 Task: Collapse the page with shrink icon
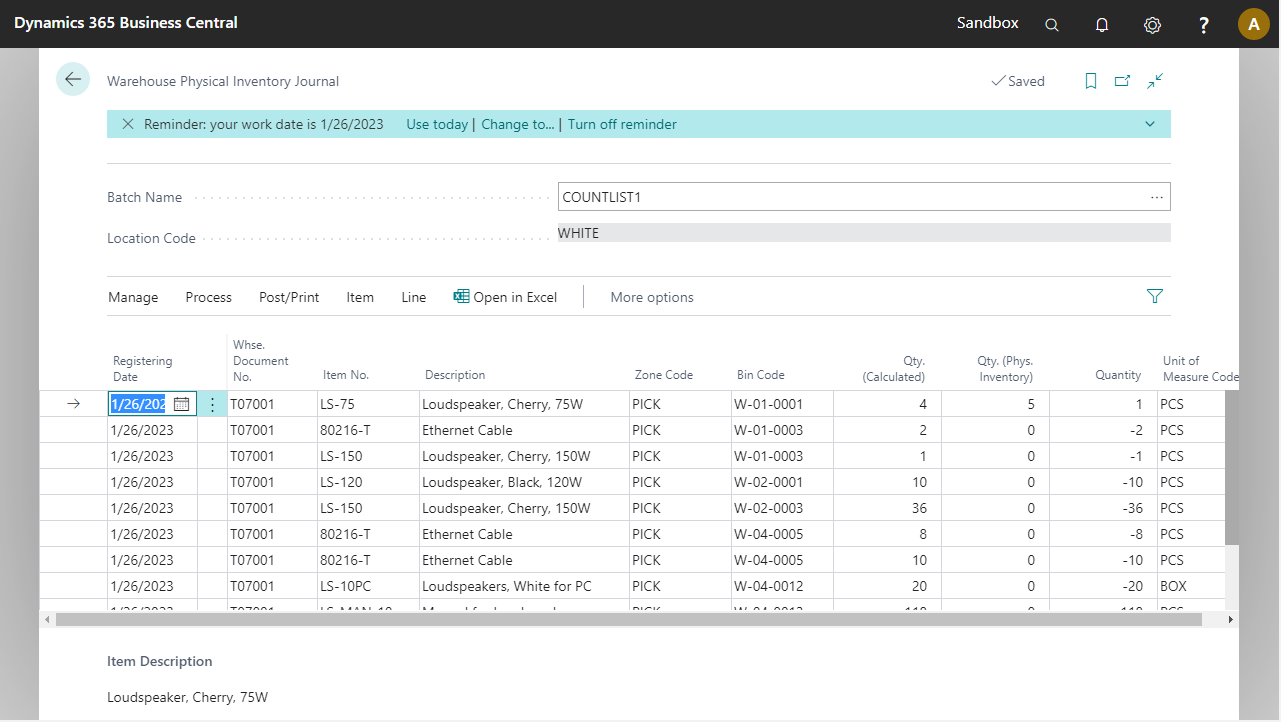coord(1155,81)
